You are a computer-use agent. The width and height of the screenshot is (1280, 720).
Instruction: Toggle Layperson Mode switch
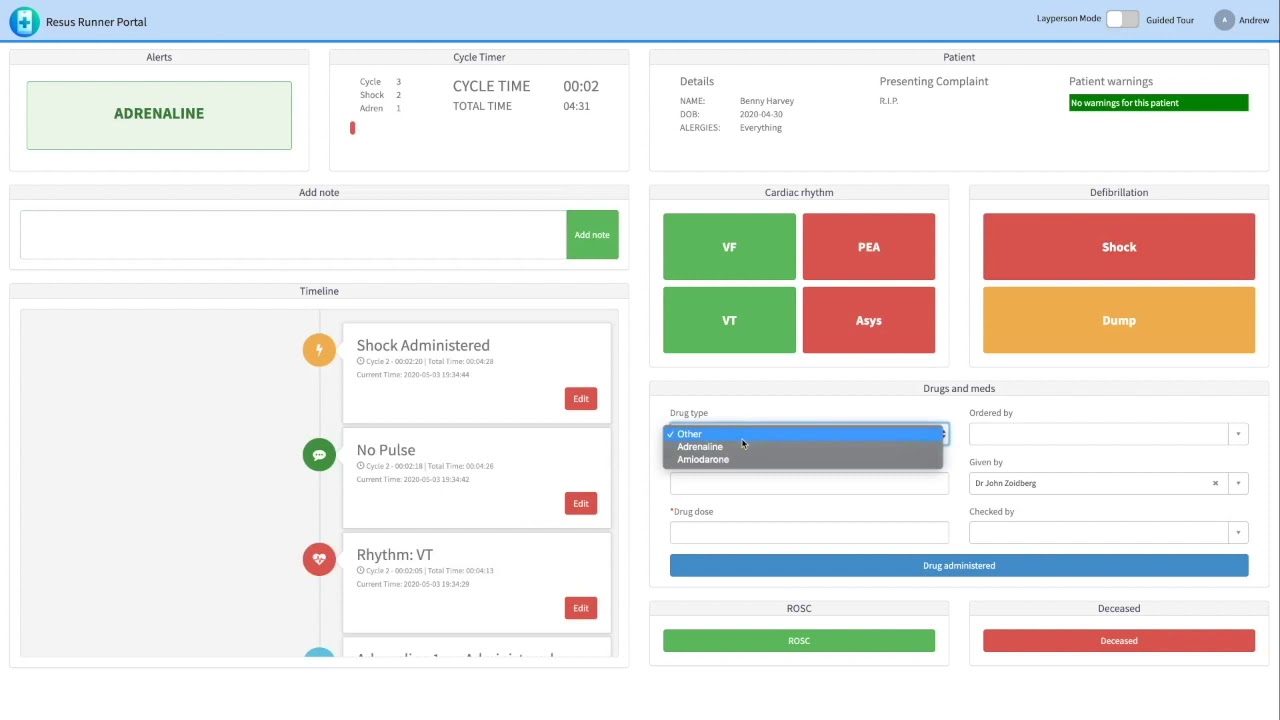[1122, 19]
